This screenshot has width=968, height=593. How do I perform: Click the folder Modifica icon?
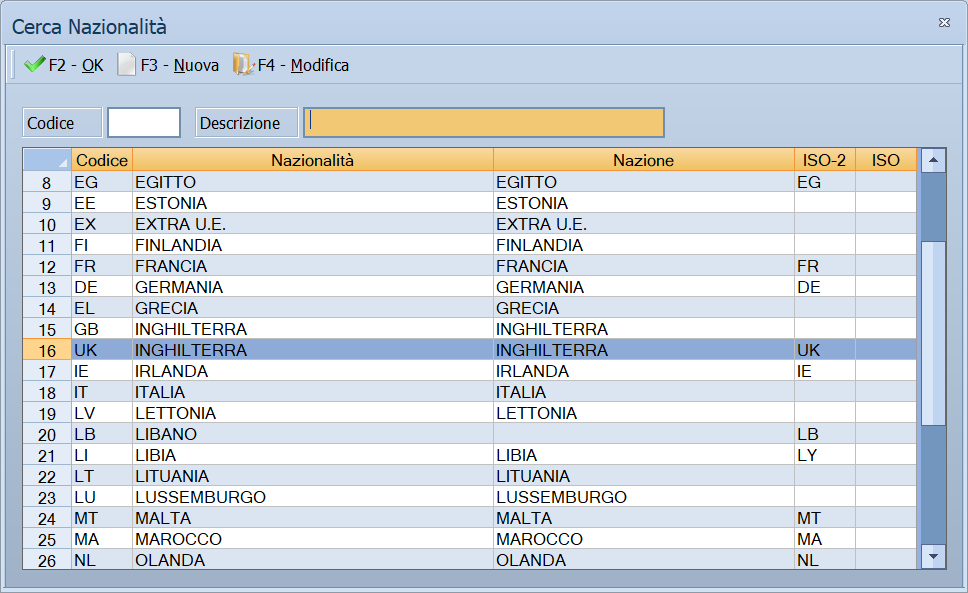[x=243, y=64]
